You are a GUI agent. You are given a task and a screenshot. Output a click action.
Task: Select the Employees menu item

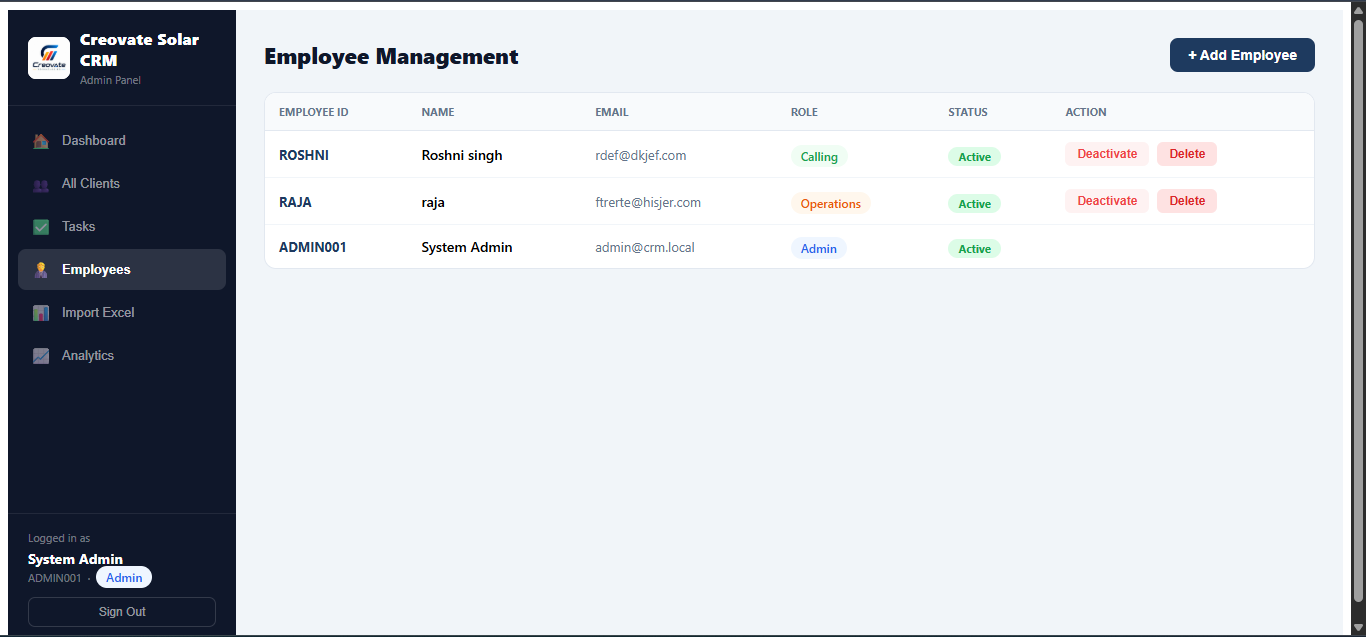click(x=122, y=270)
